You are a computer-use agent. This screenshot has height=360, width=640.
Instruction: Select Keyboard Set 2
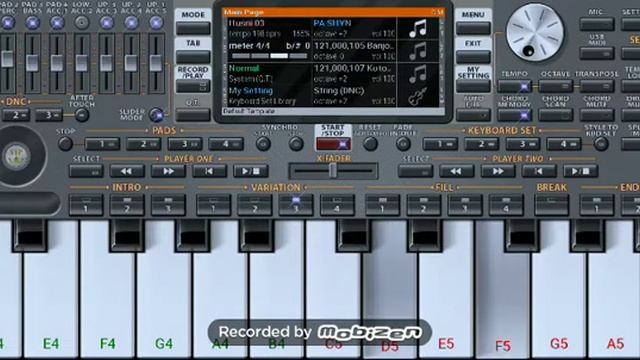481,144
